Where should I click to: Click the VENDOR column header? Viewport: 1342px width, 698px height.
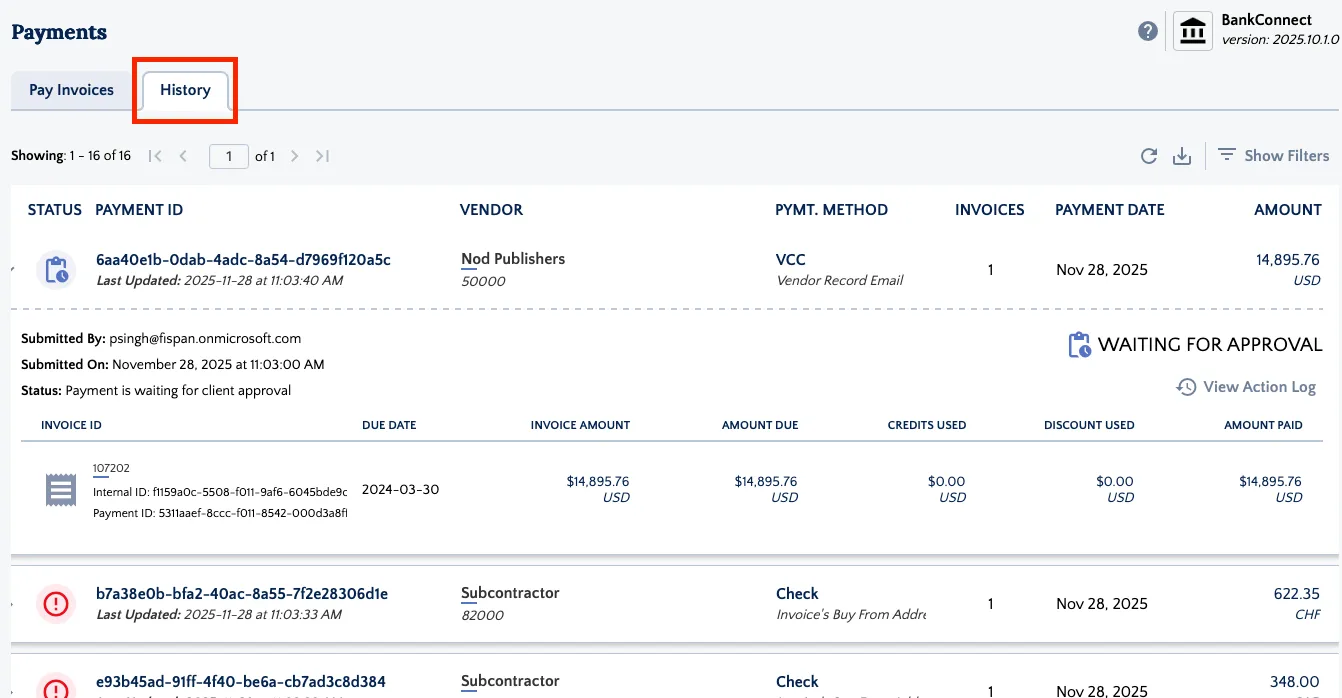click(491, 210)
